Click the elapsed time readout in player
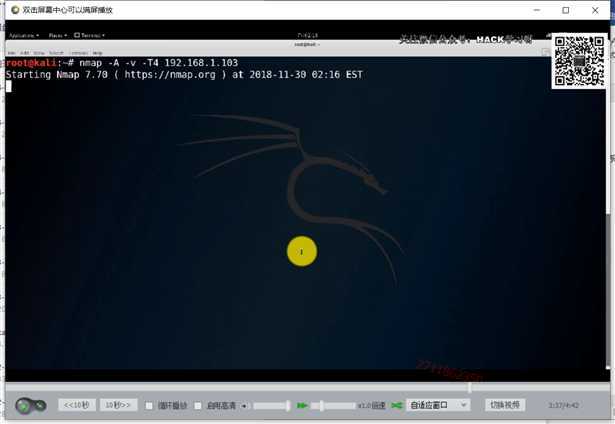This screenshot has height=424, width=615. tap(564, 405)
